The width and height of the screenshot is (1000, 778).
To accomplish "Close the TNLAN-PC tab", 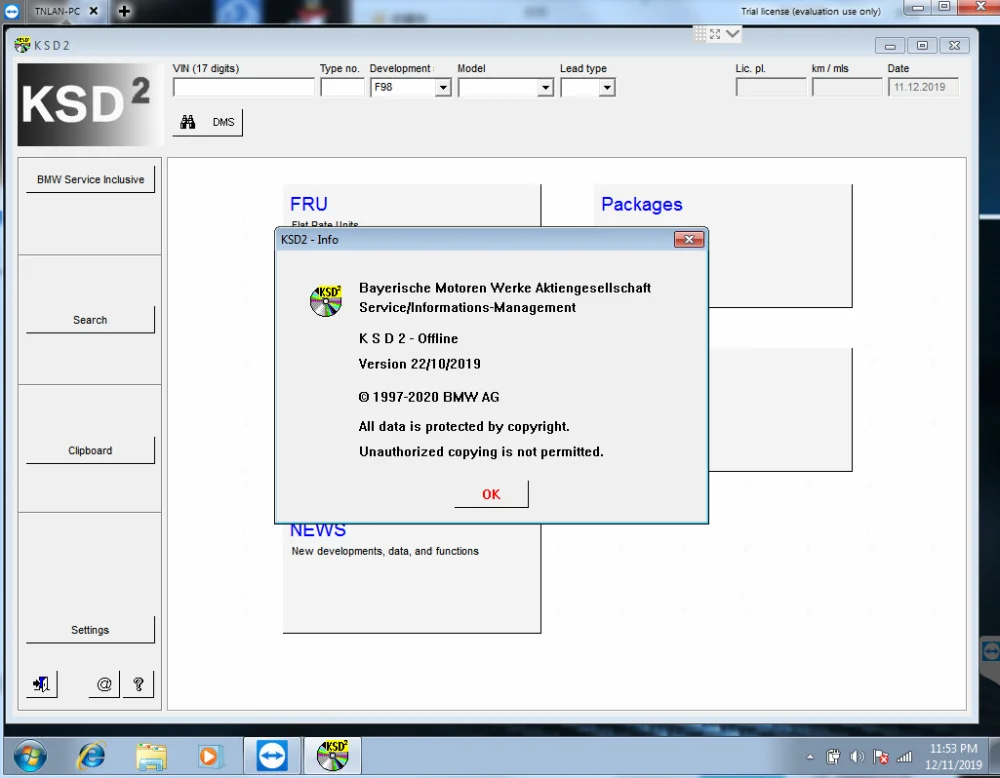I will pos(93,11).
